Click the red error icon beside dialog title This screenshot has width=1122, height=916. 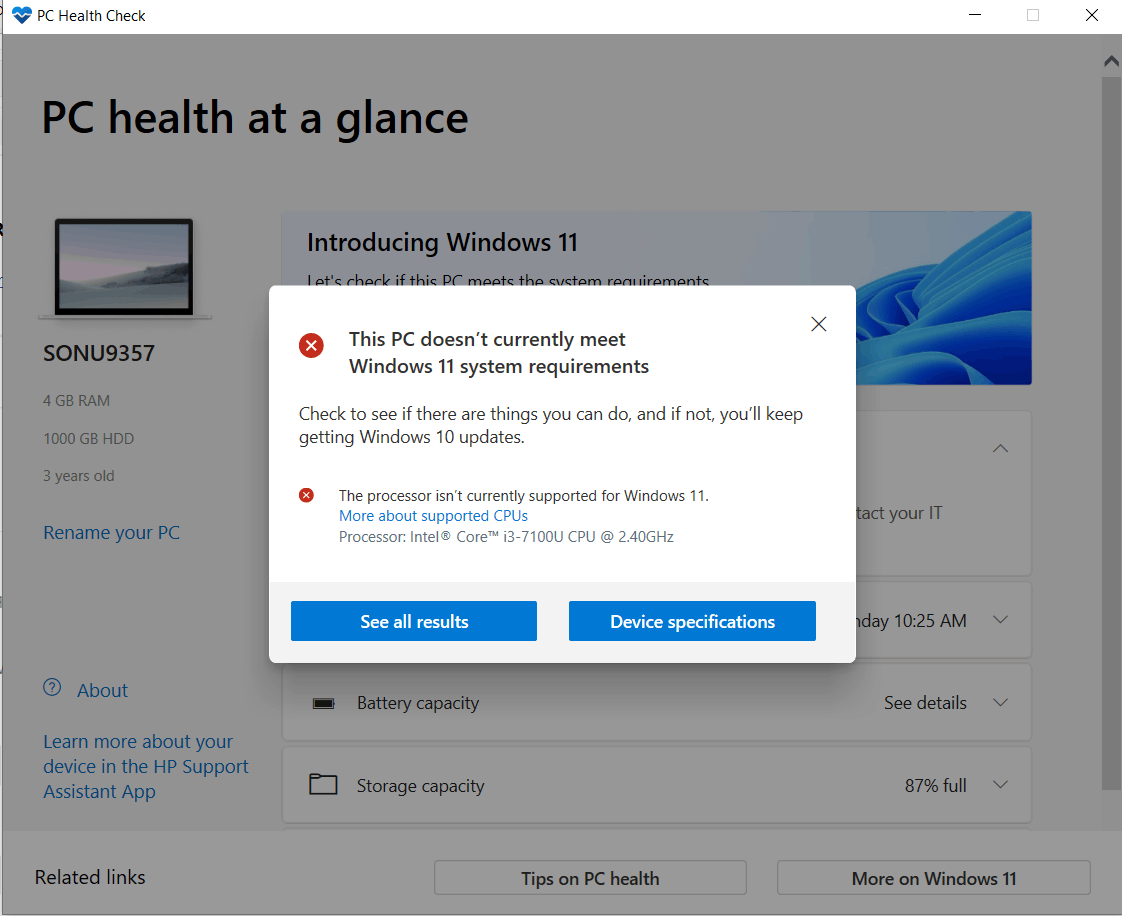tap(311, 346)
